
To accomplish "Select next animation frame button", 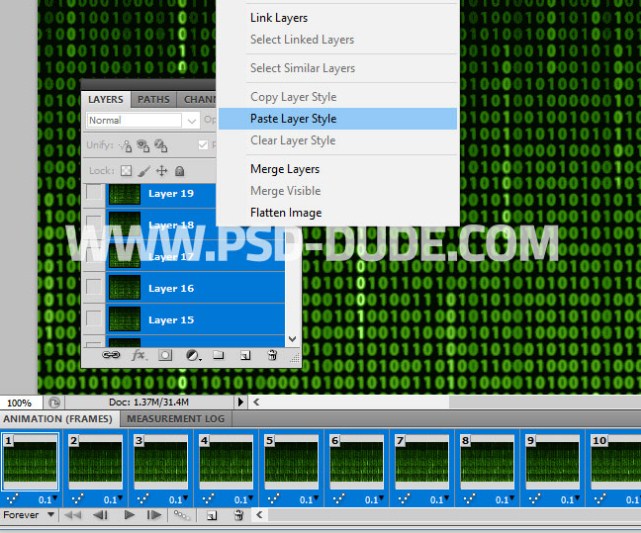I will pyautogui.click(x=154, y=515).
